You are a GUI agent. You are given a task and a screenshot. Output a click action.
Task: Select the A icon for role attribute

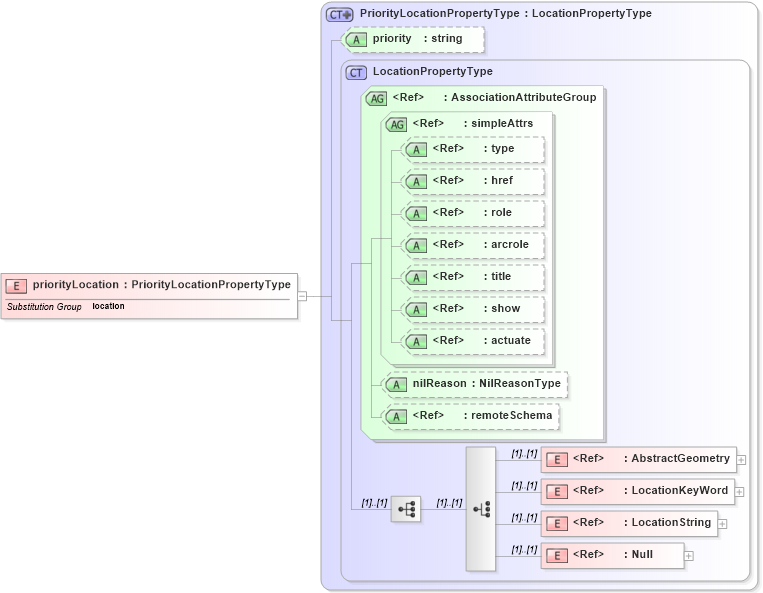click(416, 214)
